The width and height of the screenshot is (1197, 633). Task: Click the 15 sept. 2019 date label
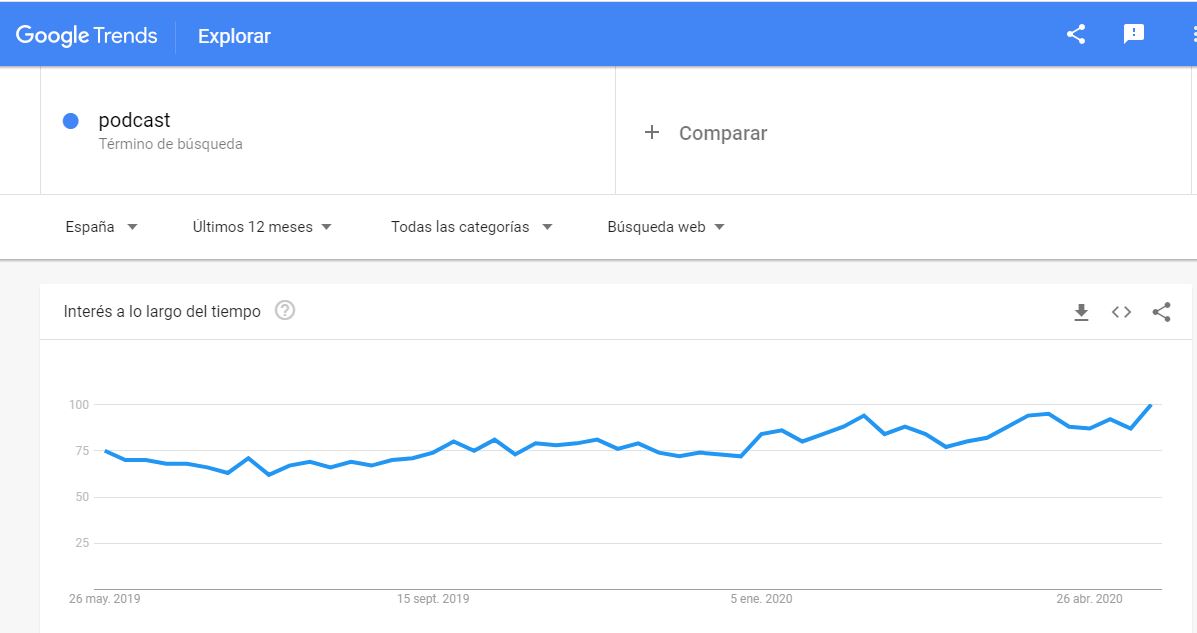pos(433,599)
